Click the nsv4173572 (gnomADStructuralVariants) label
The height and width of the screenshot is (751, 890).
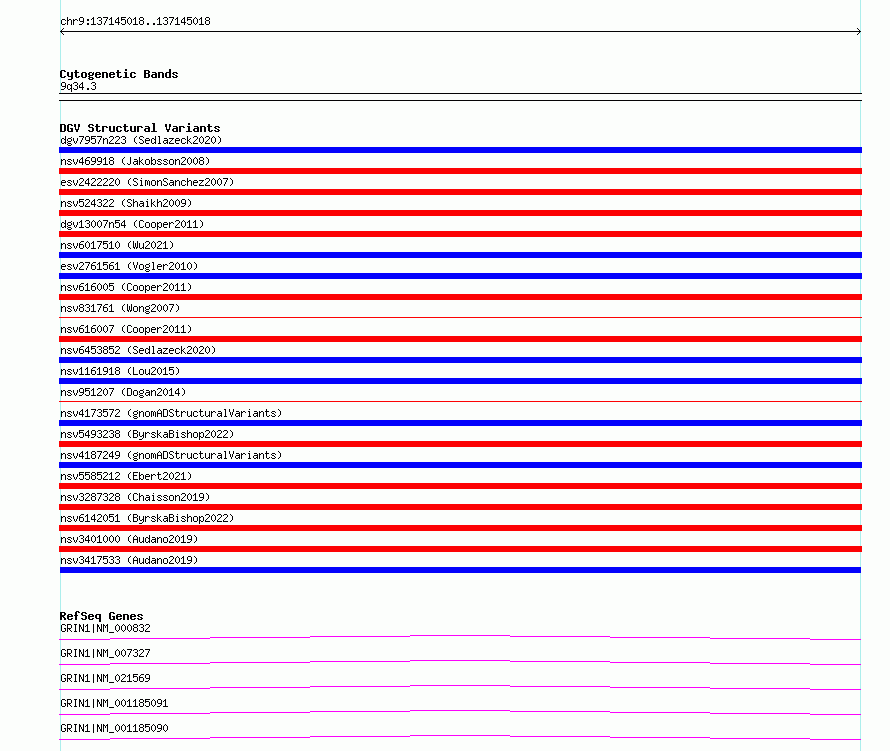[x=171, y=413]
